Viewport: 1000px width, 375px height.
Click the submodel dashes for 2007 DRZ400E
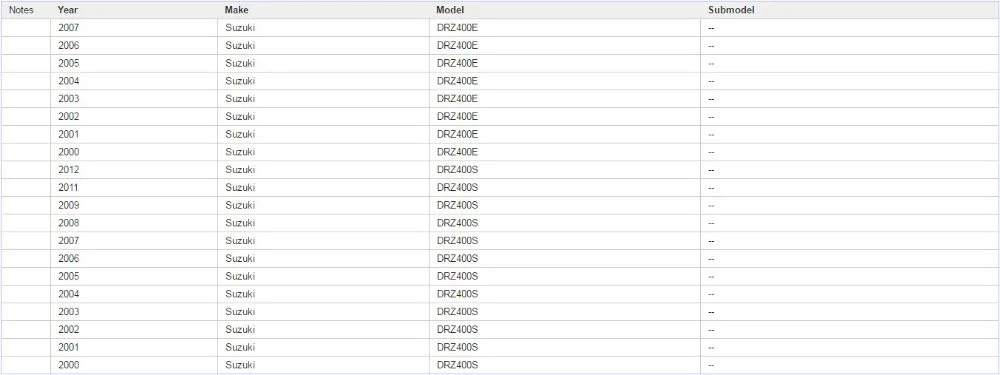[x=711, y=28]
